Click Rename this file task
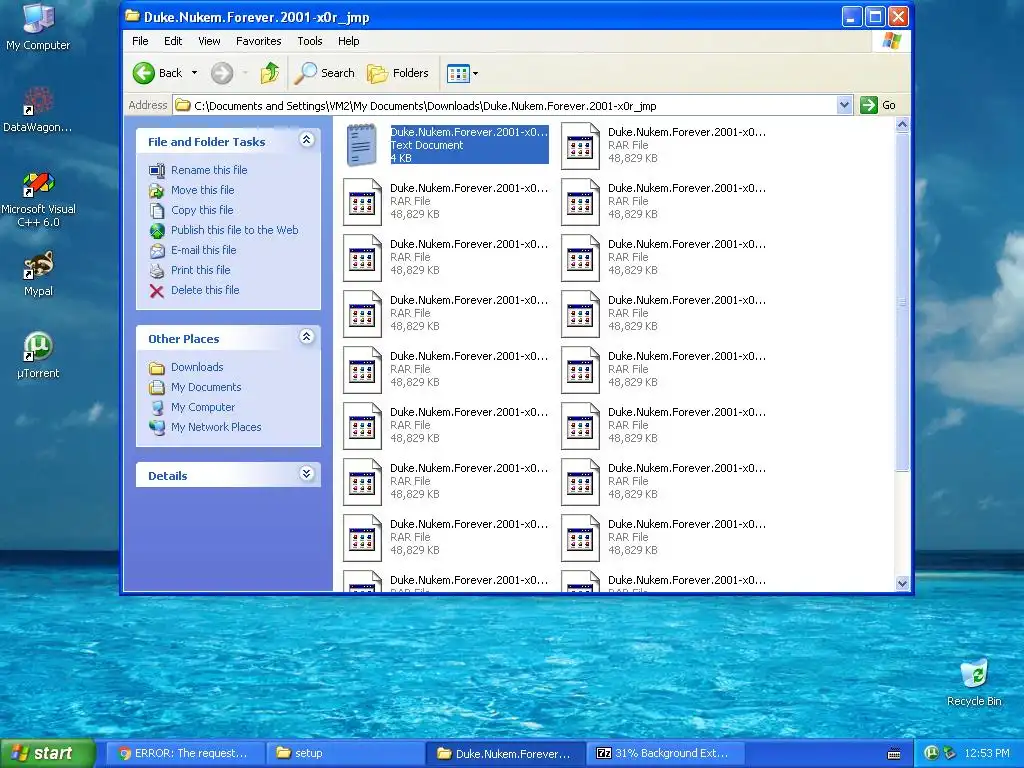Screen dimensions: 1024x768 (209, 170)
